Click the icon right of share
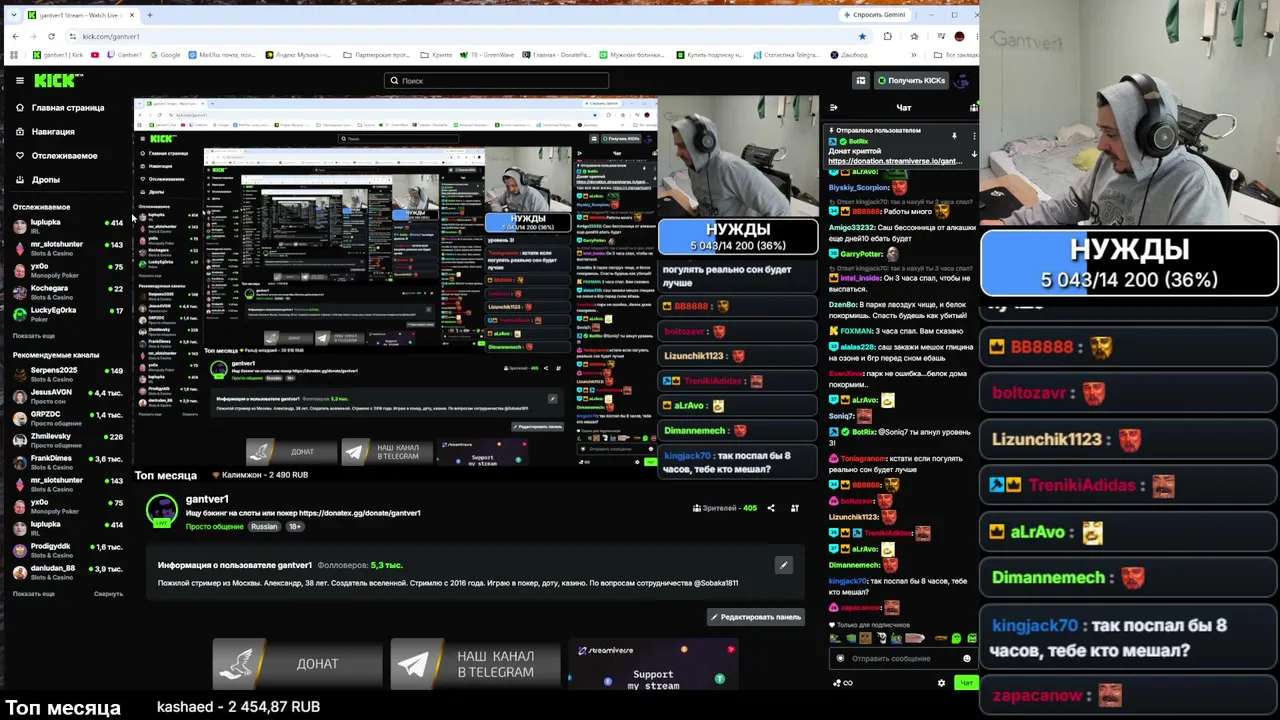This screenshot has height=720, width=1280. pos(795,508)
